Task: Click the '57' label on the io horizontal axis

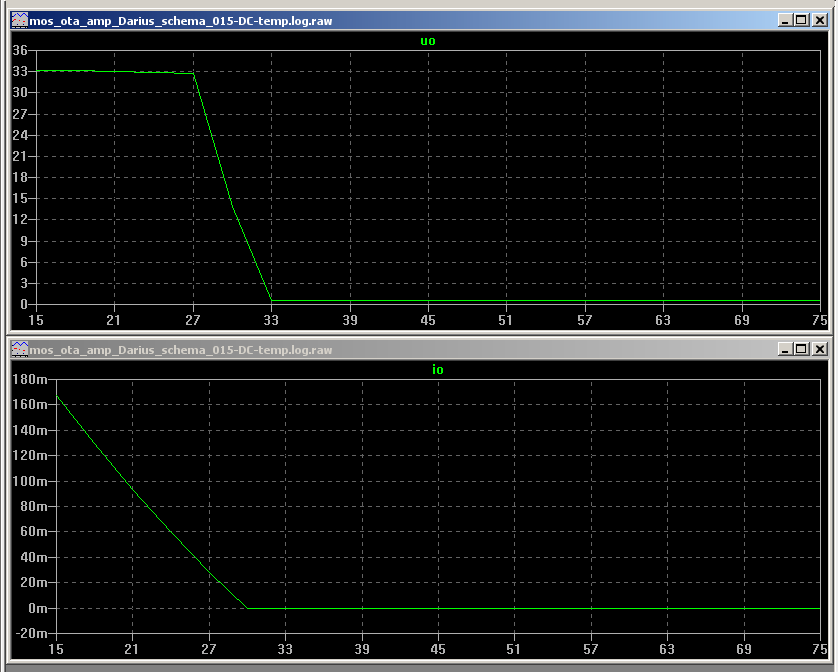Action: (591, 649)
